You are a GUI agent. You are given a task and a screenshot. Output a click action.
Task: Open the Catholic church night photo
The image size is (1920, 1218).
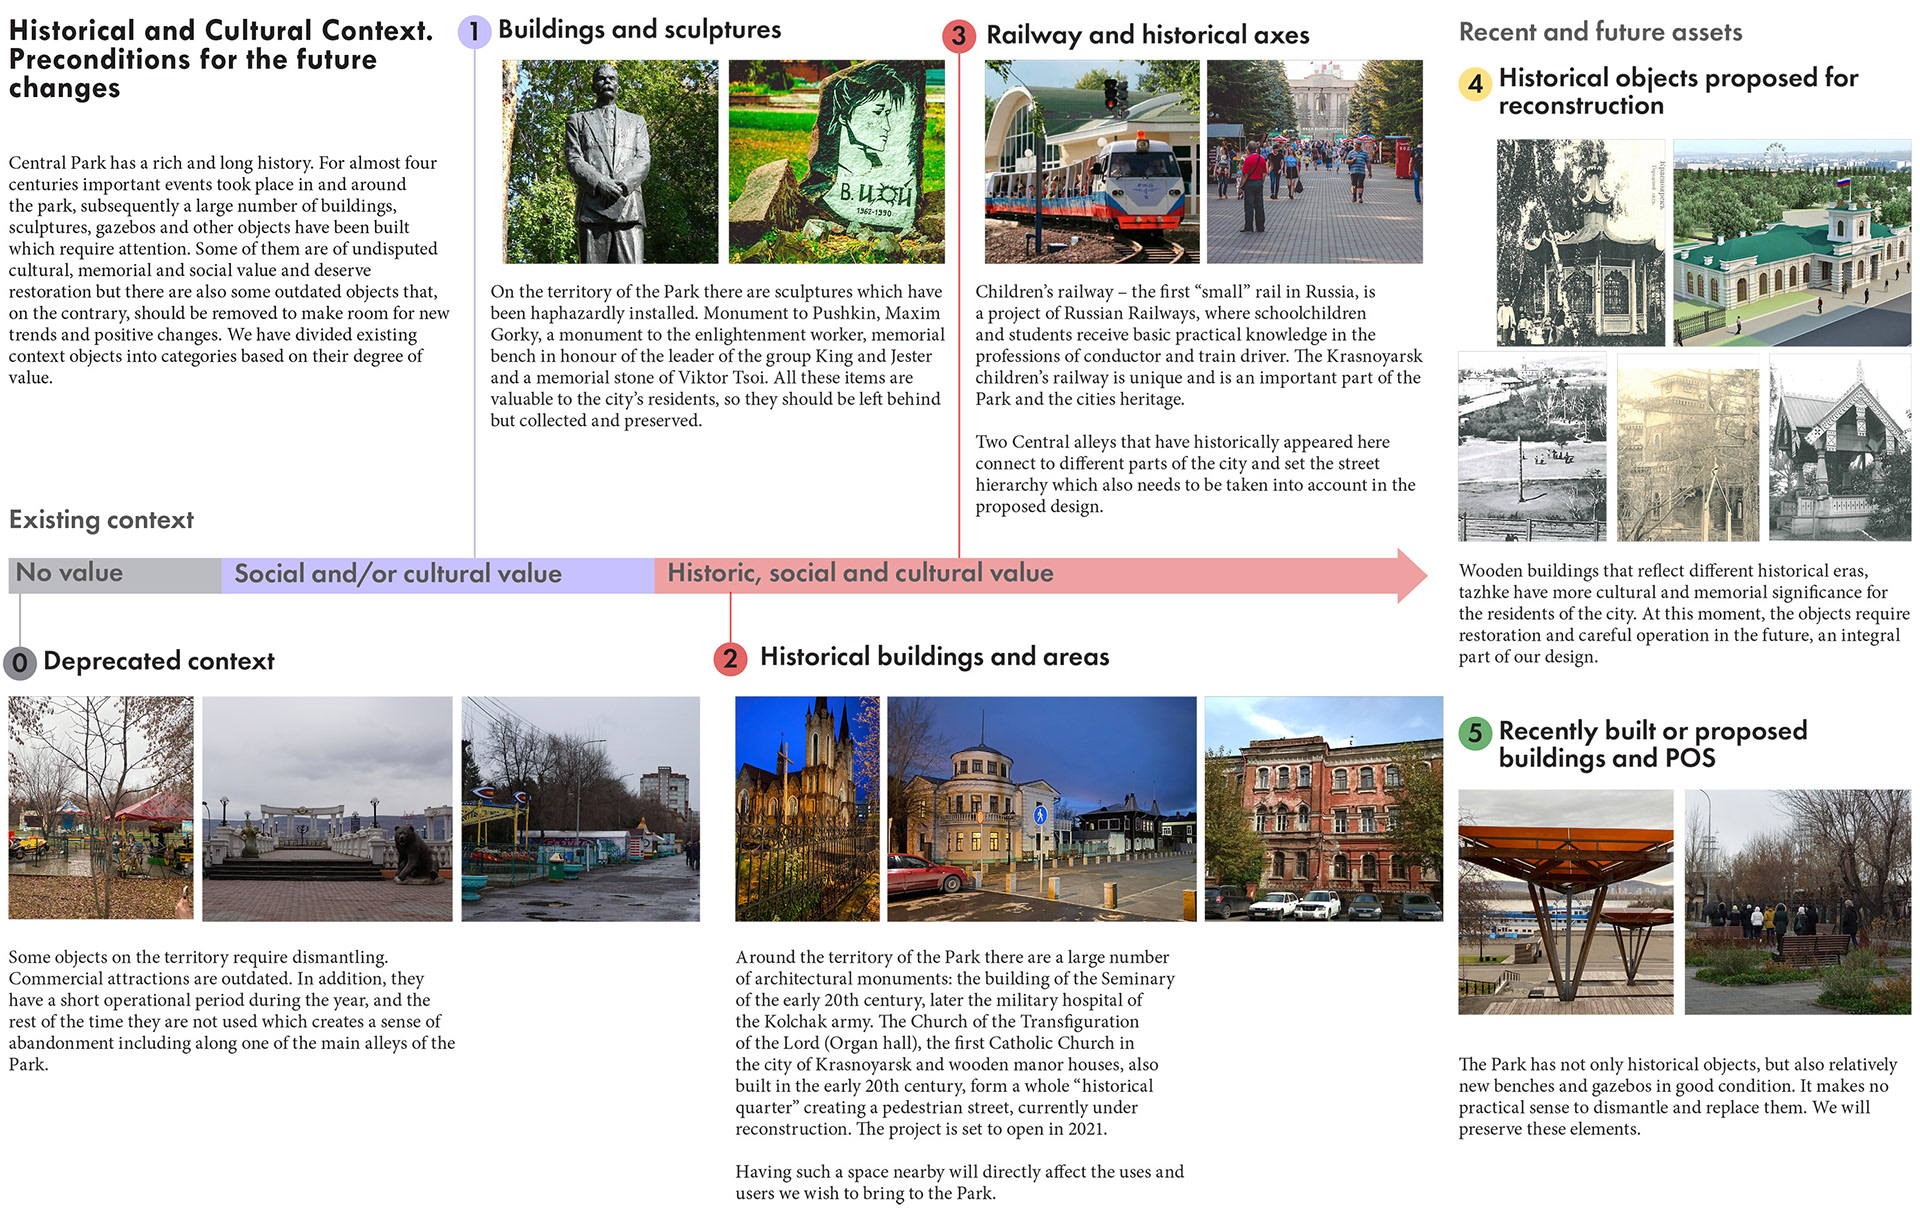click(807, 808)
